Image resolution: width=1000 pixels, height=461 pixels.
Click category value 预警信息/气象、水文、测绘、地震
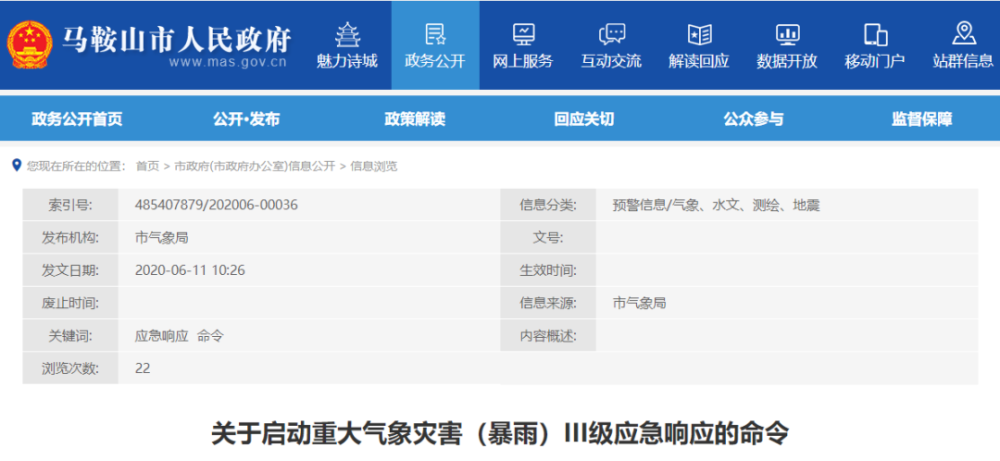tap(716, 205)
